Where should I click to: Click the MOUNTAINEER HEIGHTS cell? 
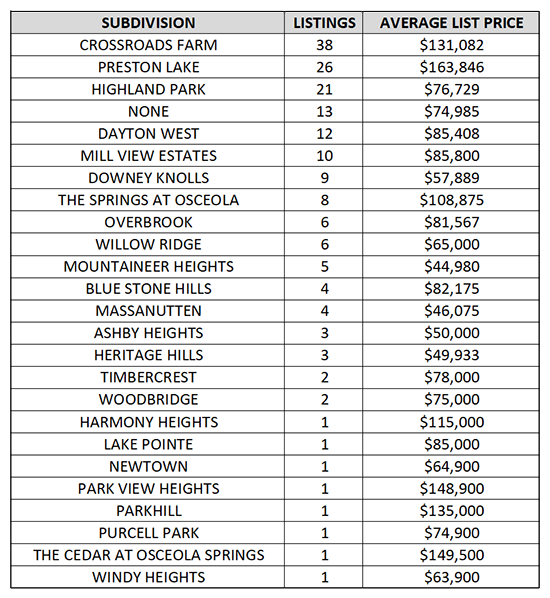[x=148, y=266]
